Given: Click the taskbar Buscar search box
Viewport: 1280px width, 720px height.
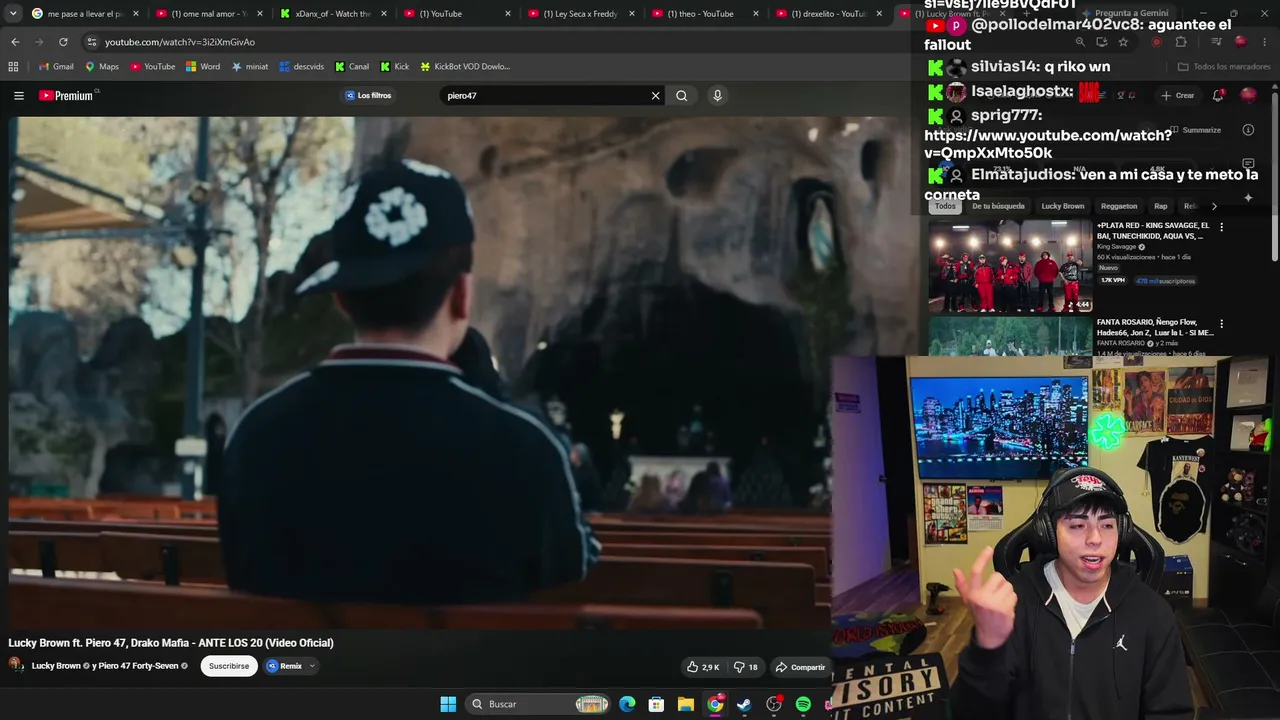Looking at the screenshot, I should (538, 704).
